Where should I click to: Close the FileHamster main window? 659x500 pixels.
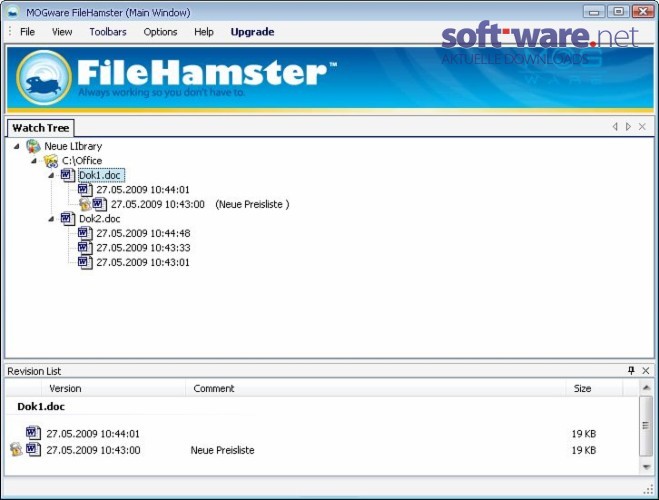pos(643,11)
